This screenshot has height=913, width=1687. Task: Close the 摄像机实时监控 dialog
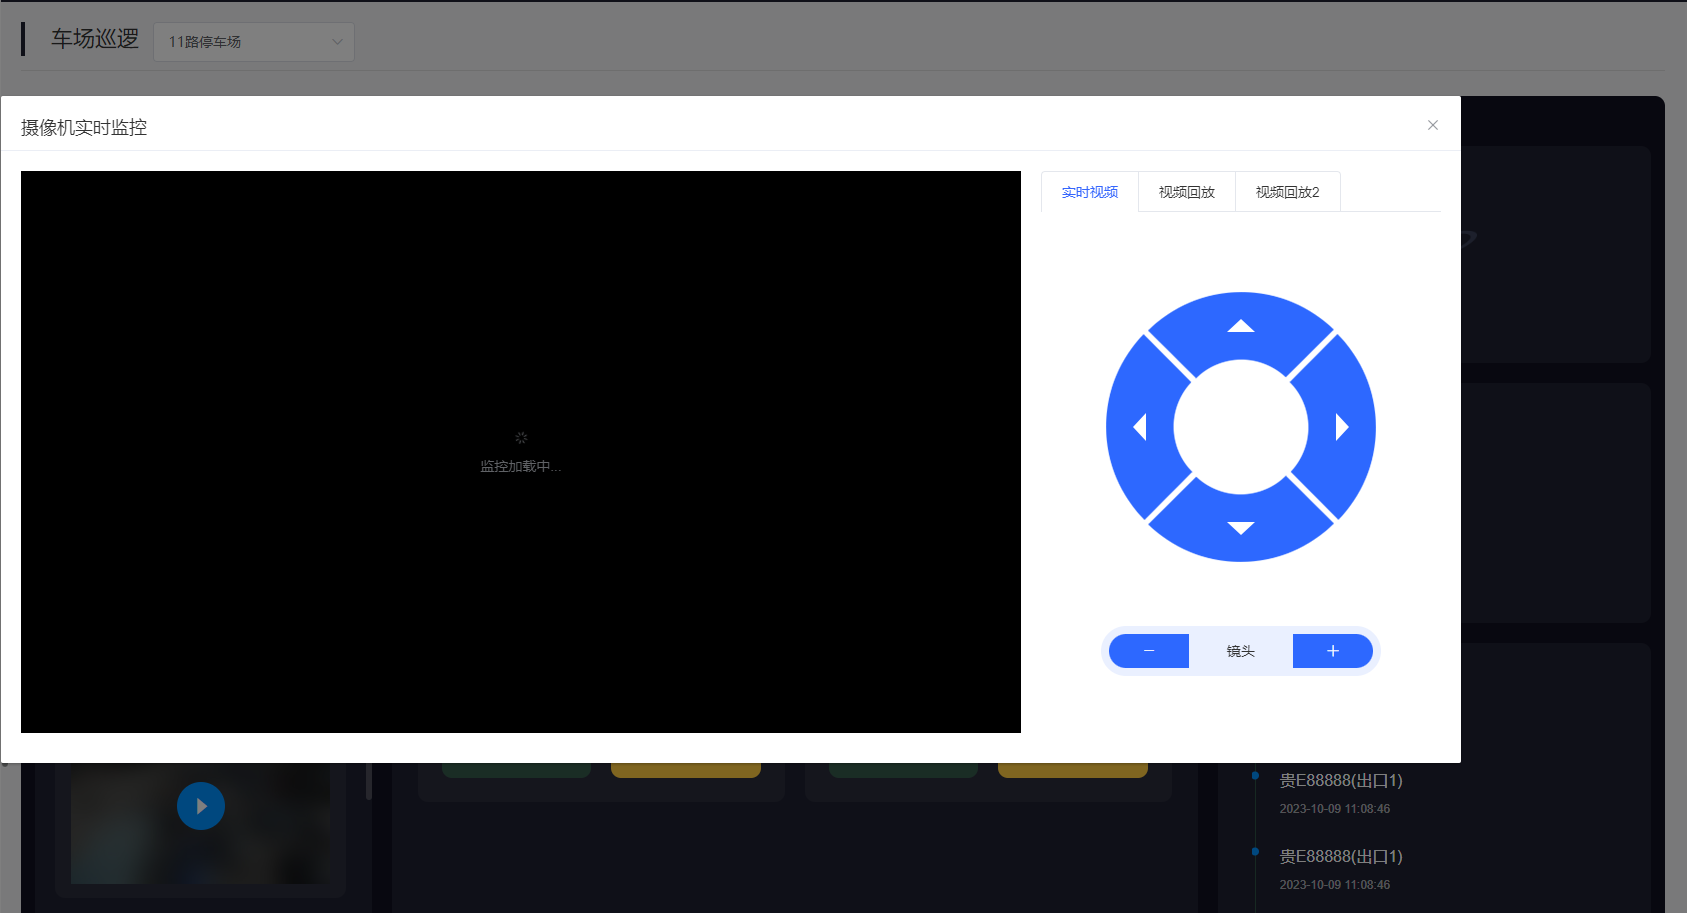click(x=1432, y=125)
